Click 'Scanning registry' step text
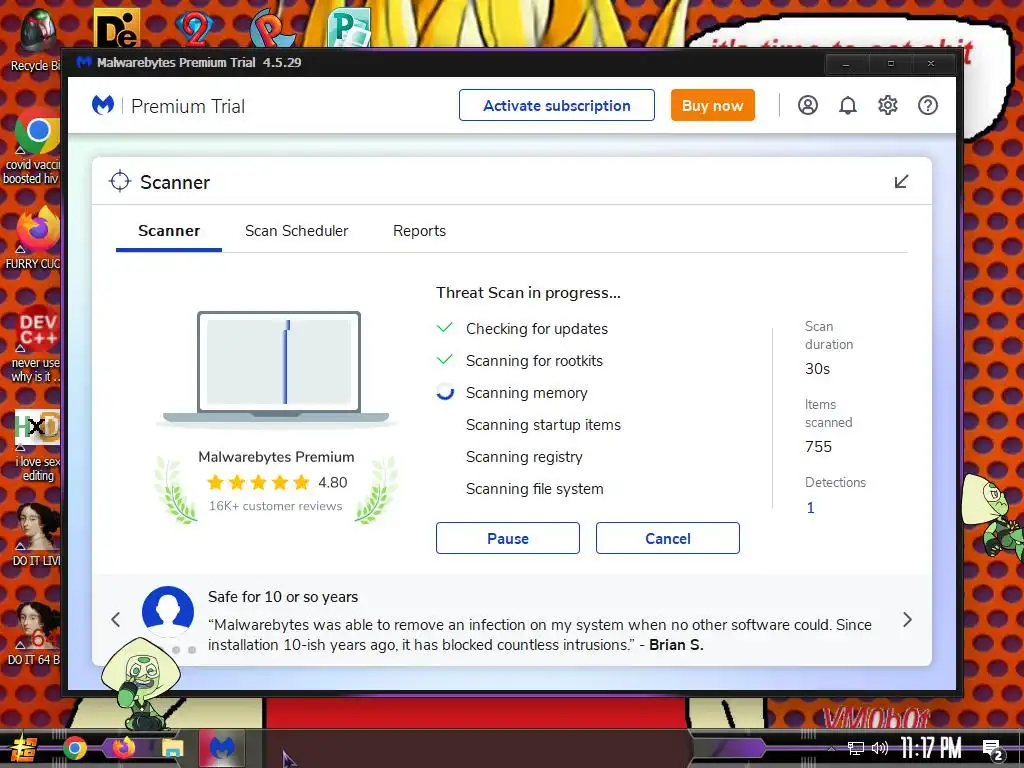The height and width of the screenshot is (768, 1024). coord(524,456)
